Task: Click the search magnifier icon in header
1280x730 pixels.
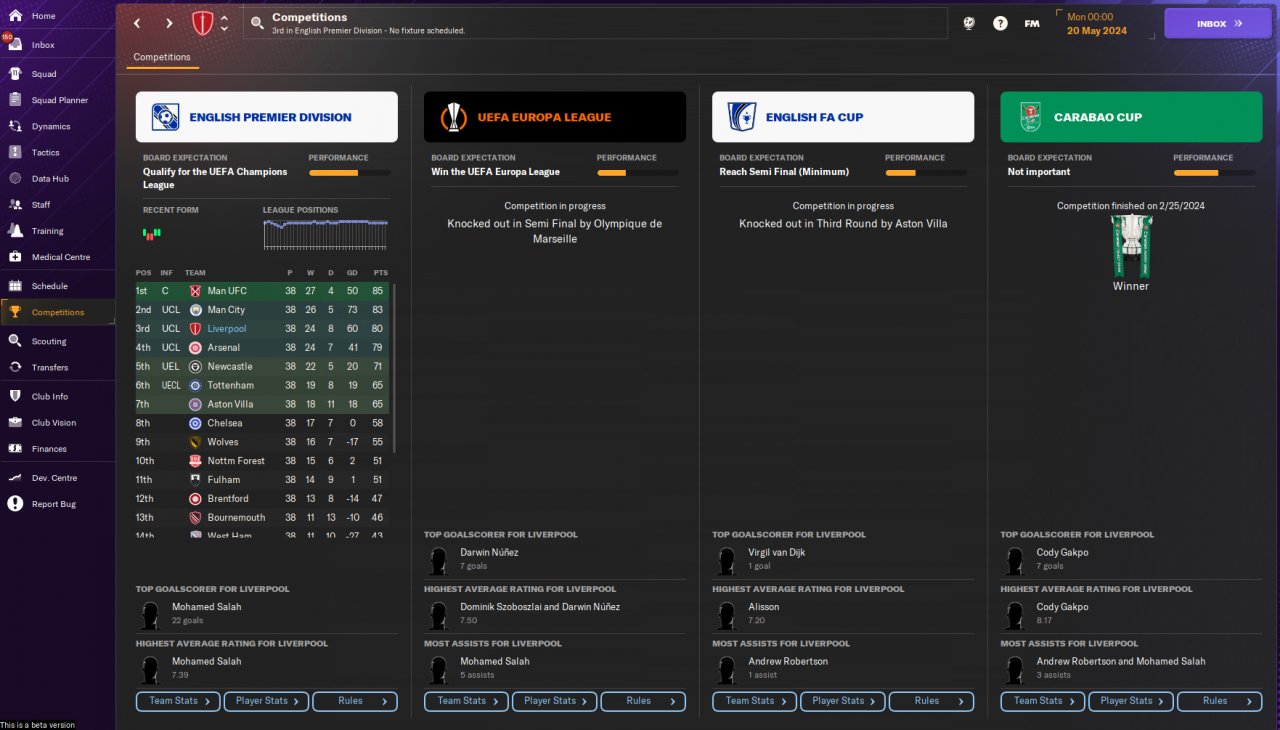Action: (x=258, y=23)
